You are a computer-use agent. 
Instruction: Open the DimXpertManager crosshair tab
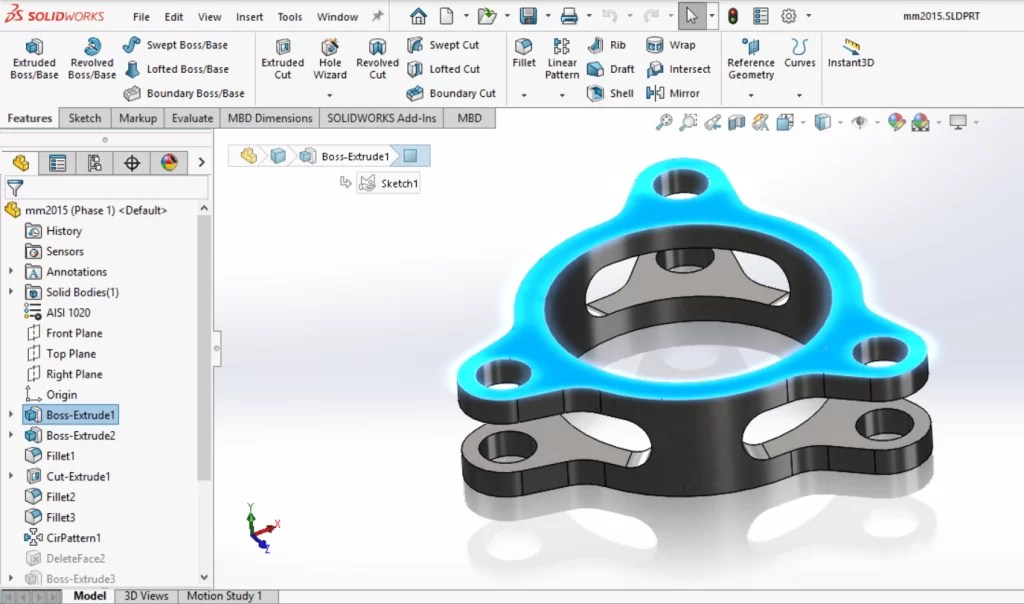click(x=132, y=163)
